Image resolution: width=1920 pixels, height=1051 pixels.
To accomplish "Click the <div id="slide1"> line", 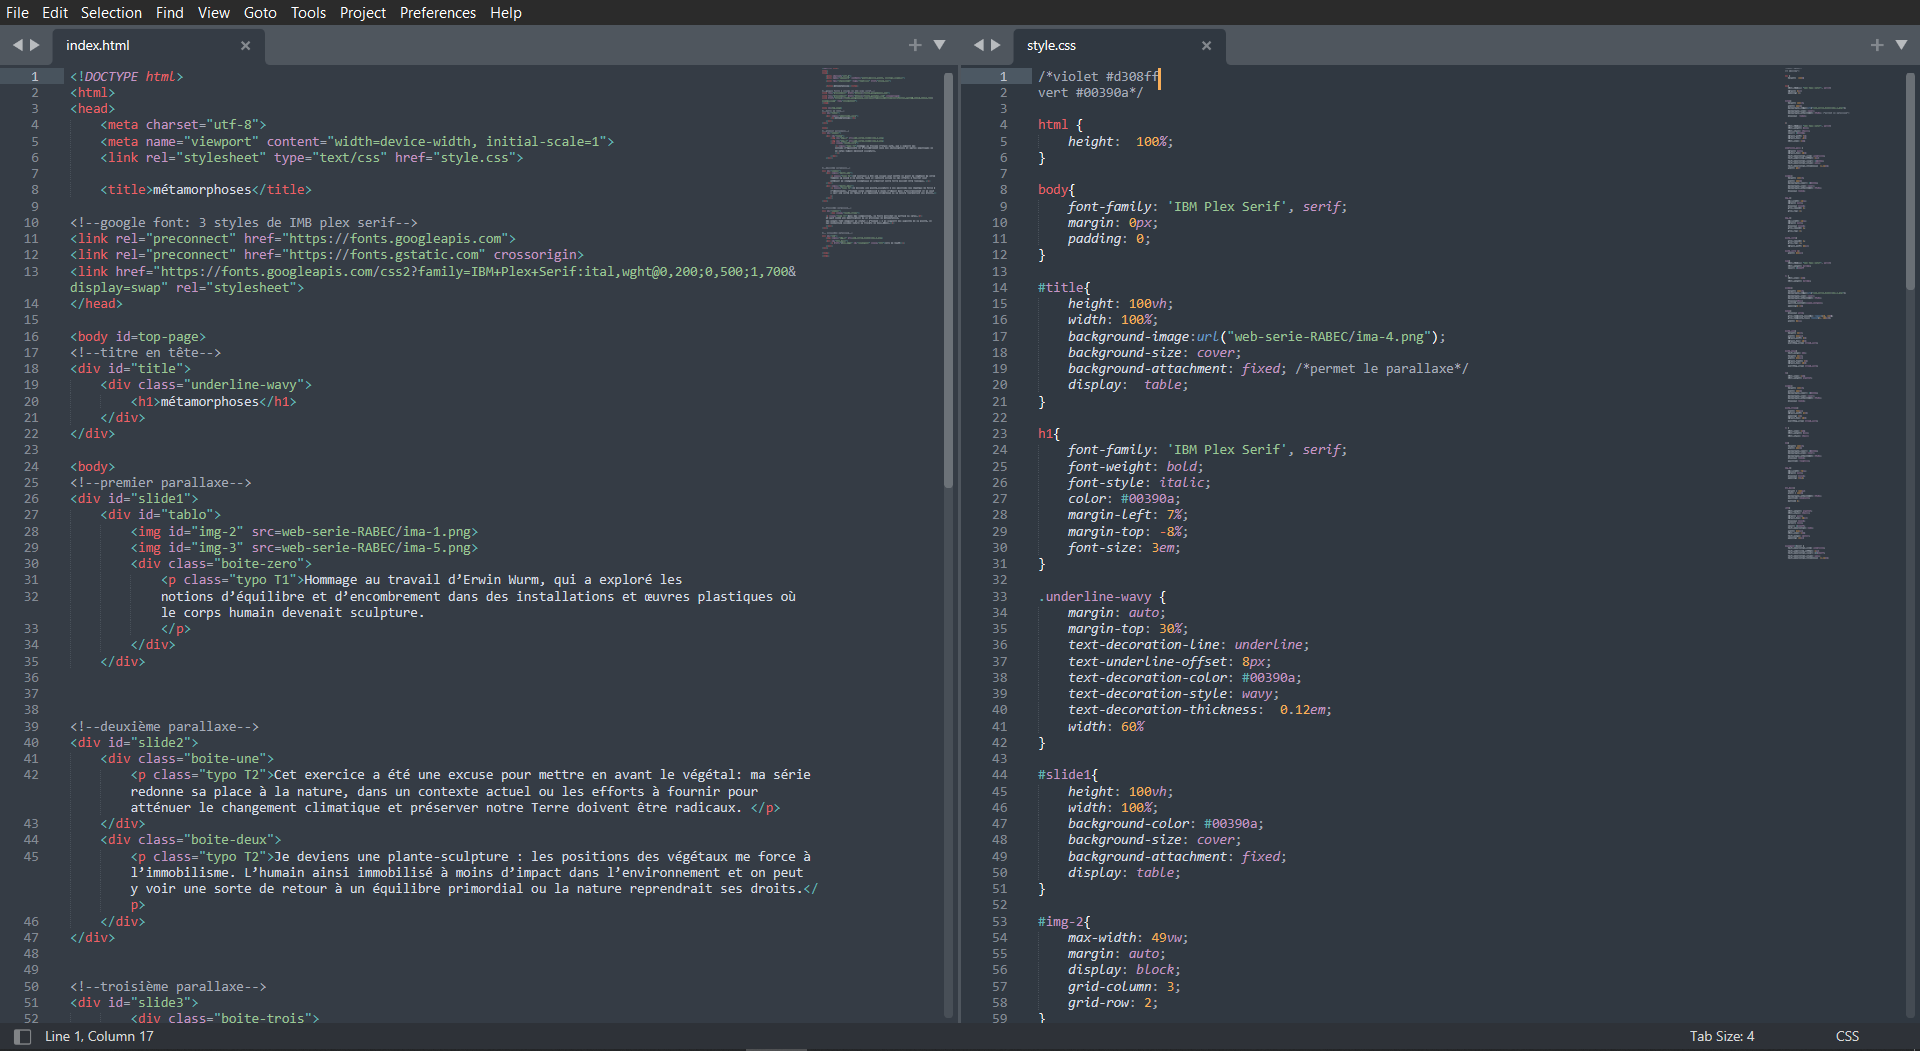I will (134, 498).
